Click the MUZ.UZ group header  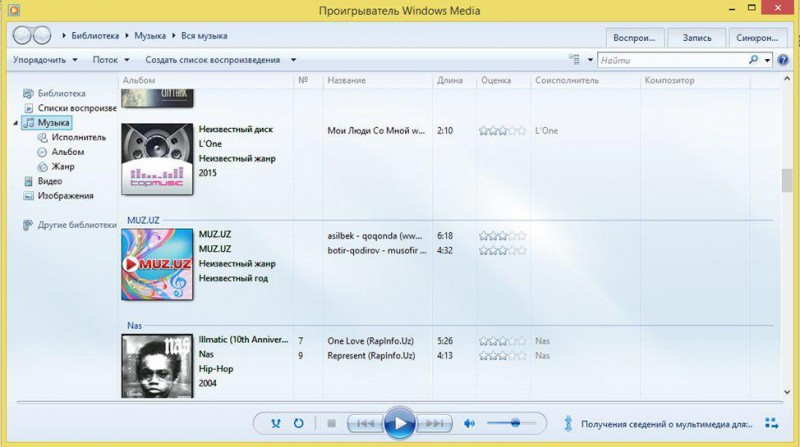[143, 220]
